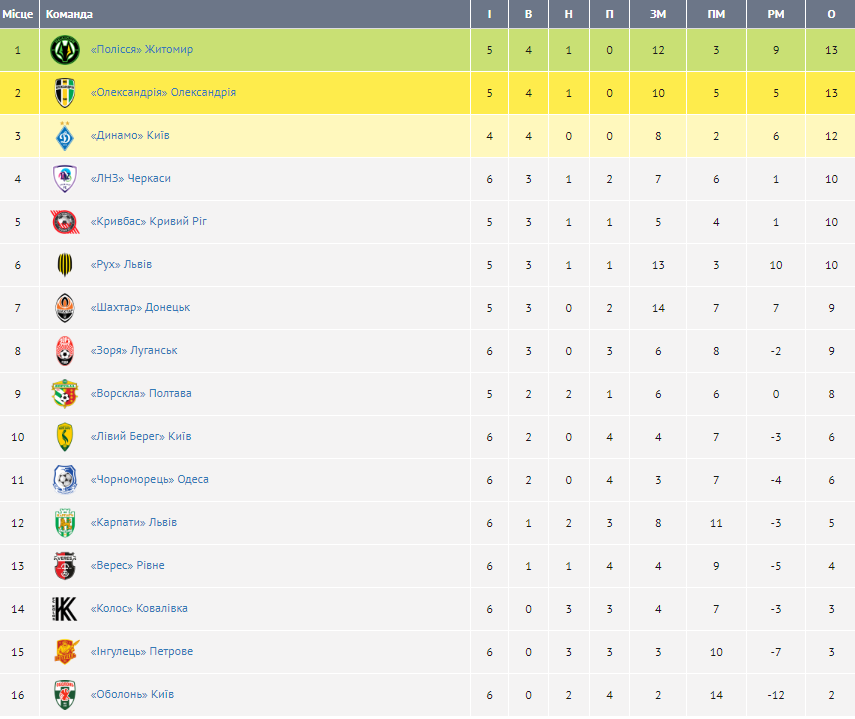Click the Shakhtar Donetsk club emblem
The height and width of the screenshot is (719, 855).
(x=65, y=307)
